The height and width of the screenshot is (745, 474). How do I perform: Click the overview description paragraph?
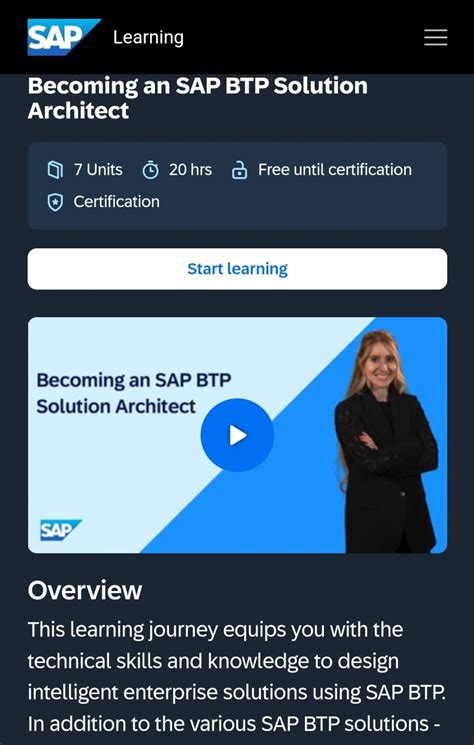[x=237, y=677]
